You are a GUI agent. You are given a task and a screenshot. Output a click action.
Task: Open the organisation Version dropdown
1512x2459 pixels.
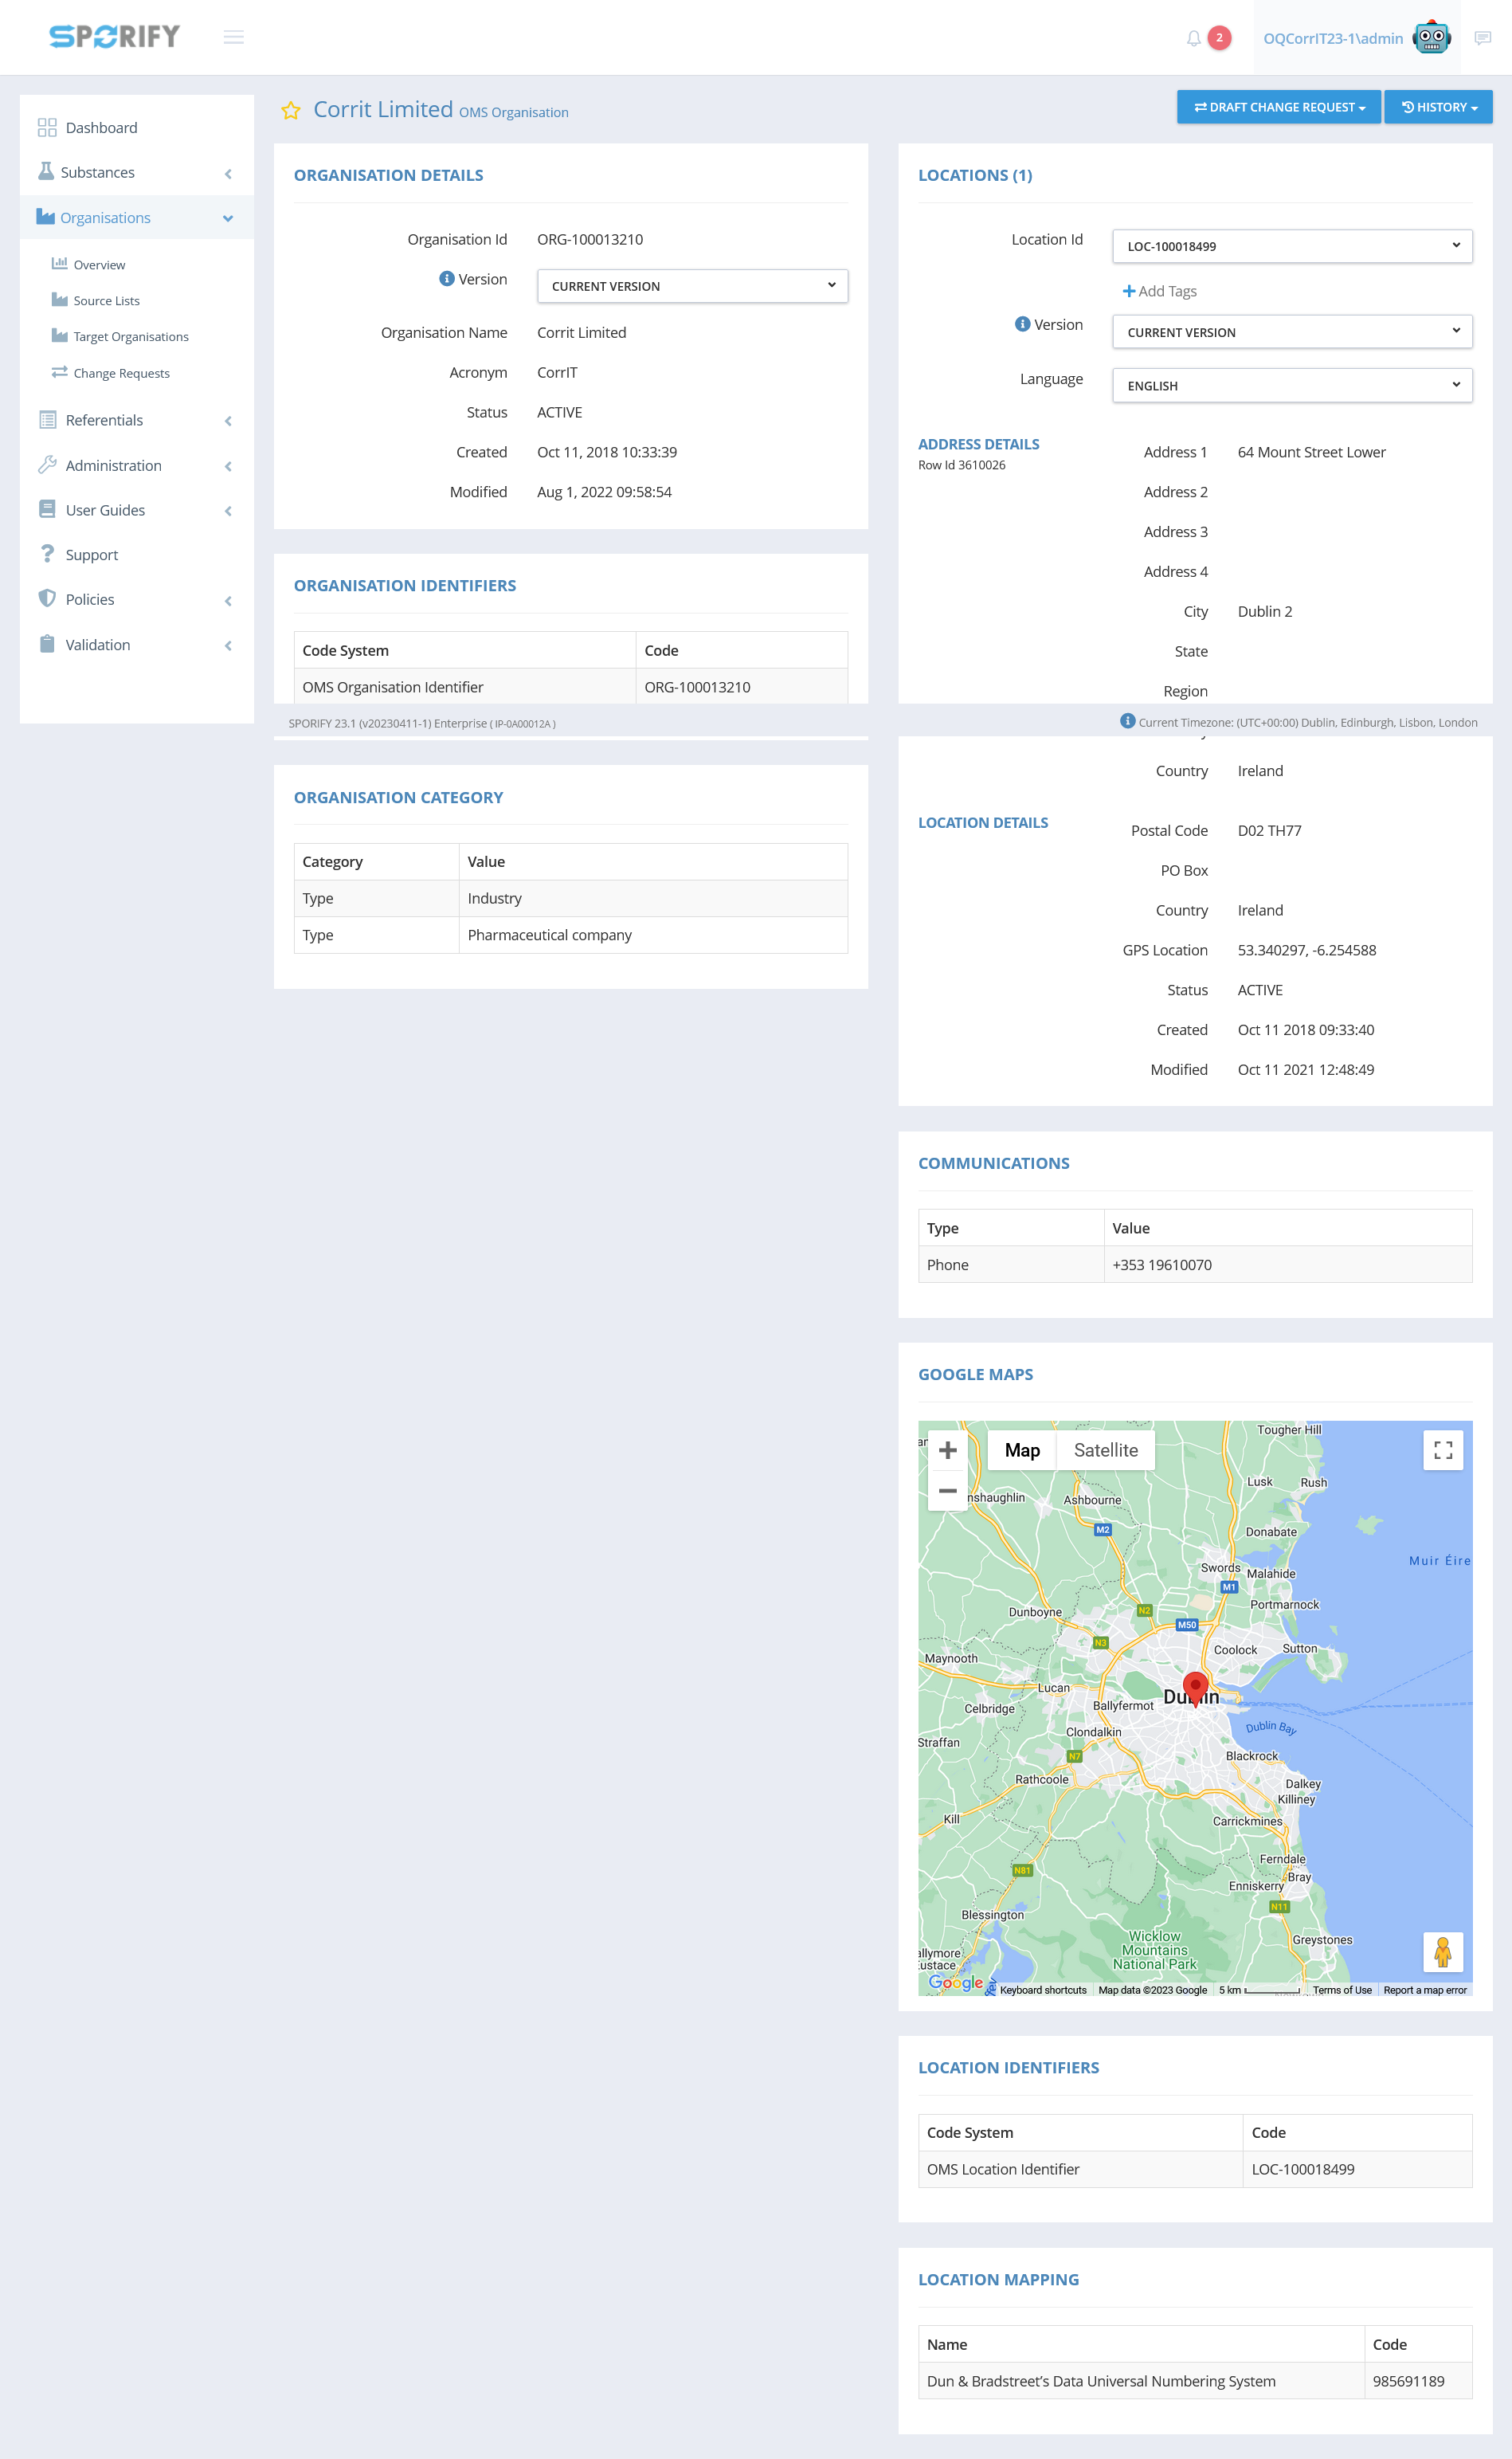[692, 286]
